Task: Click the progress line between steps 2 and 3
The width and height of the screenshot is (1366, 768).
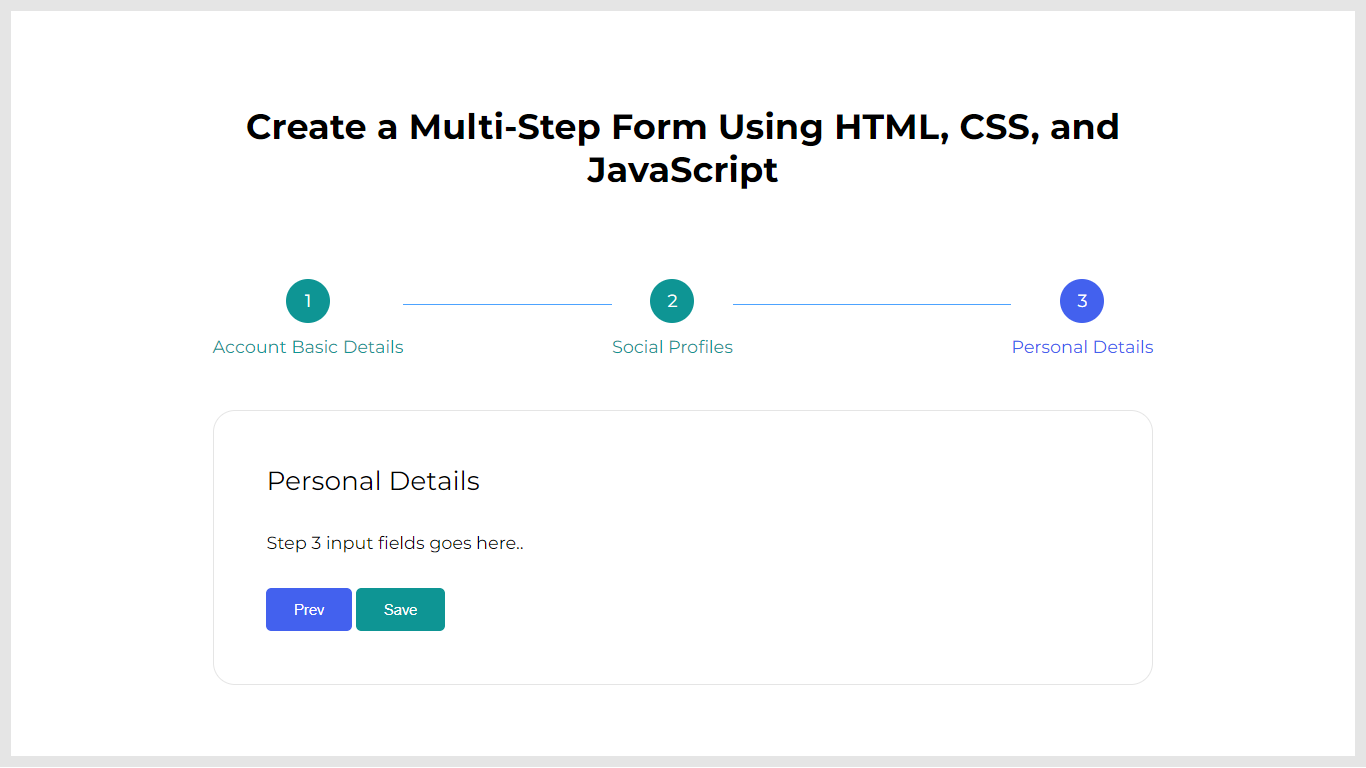Action: point(872,304)
